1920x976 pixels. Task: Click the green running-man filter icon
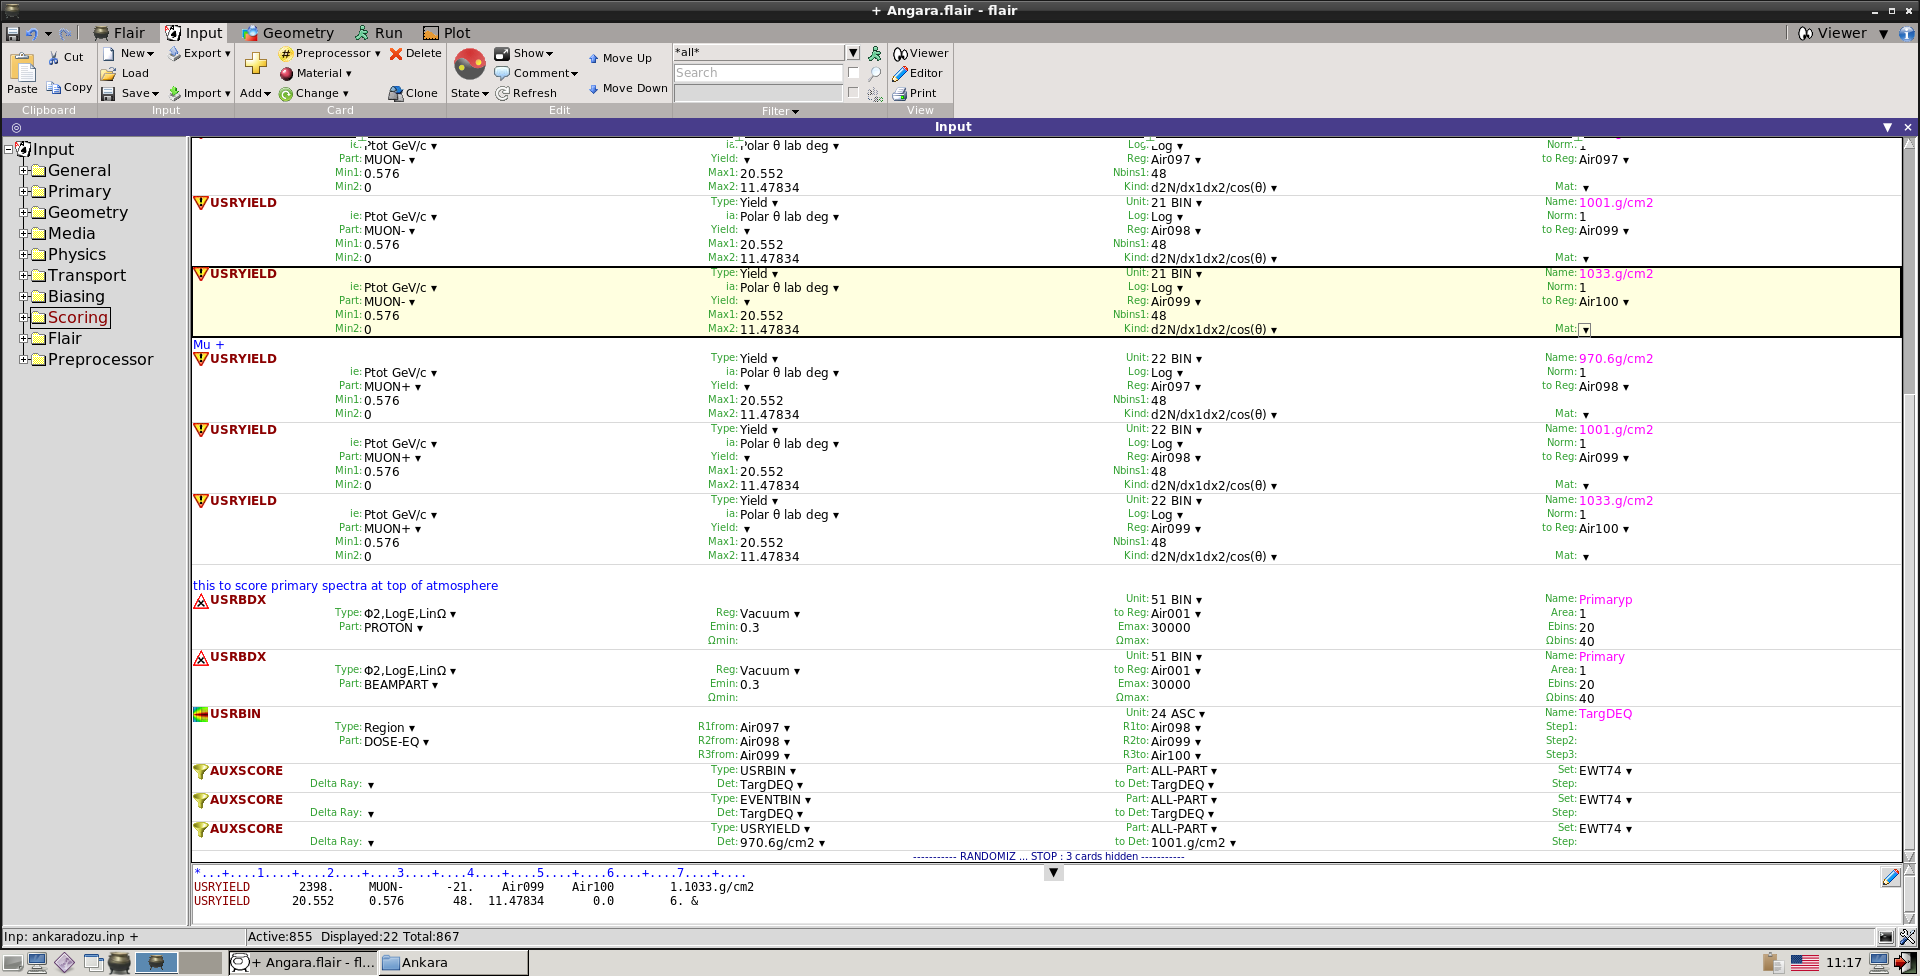[875, 54]
